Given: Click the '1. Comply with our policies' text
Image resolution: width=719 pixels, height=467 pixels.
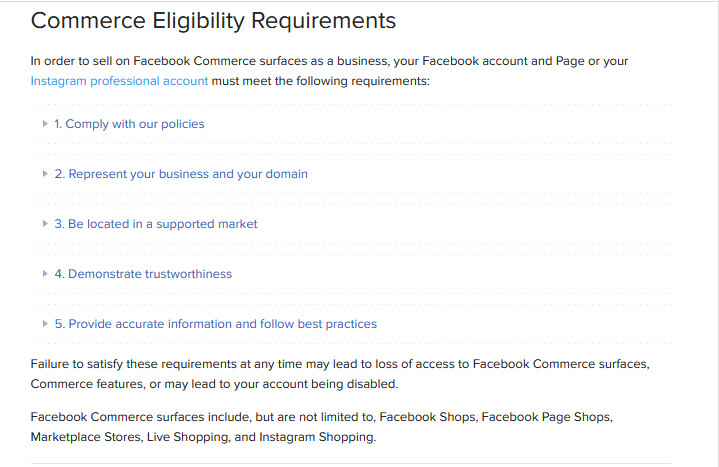Looking at the screenshot, I should 129,124.
